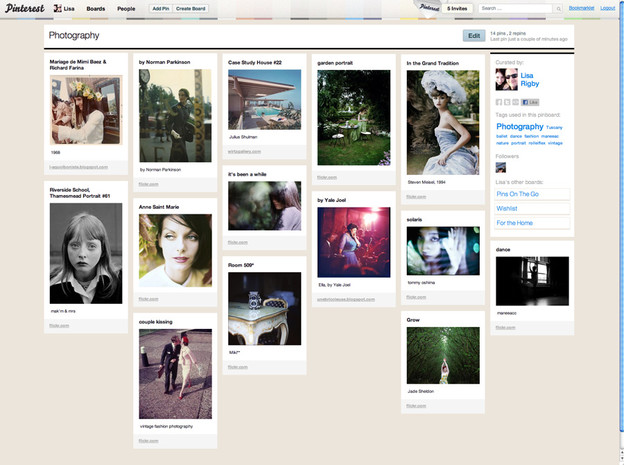Open the People menu
The width and height of the screenshot is (624, 465).
(126, 8)
